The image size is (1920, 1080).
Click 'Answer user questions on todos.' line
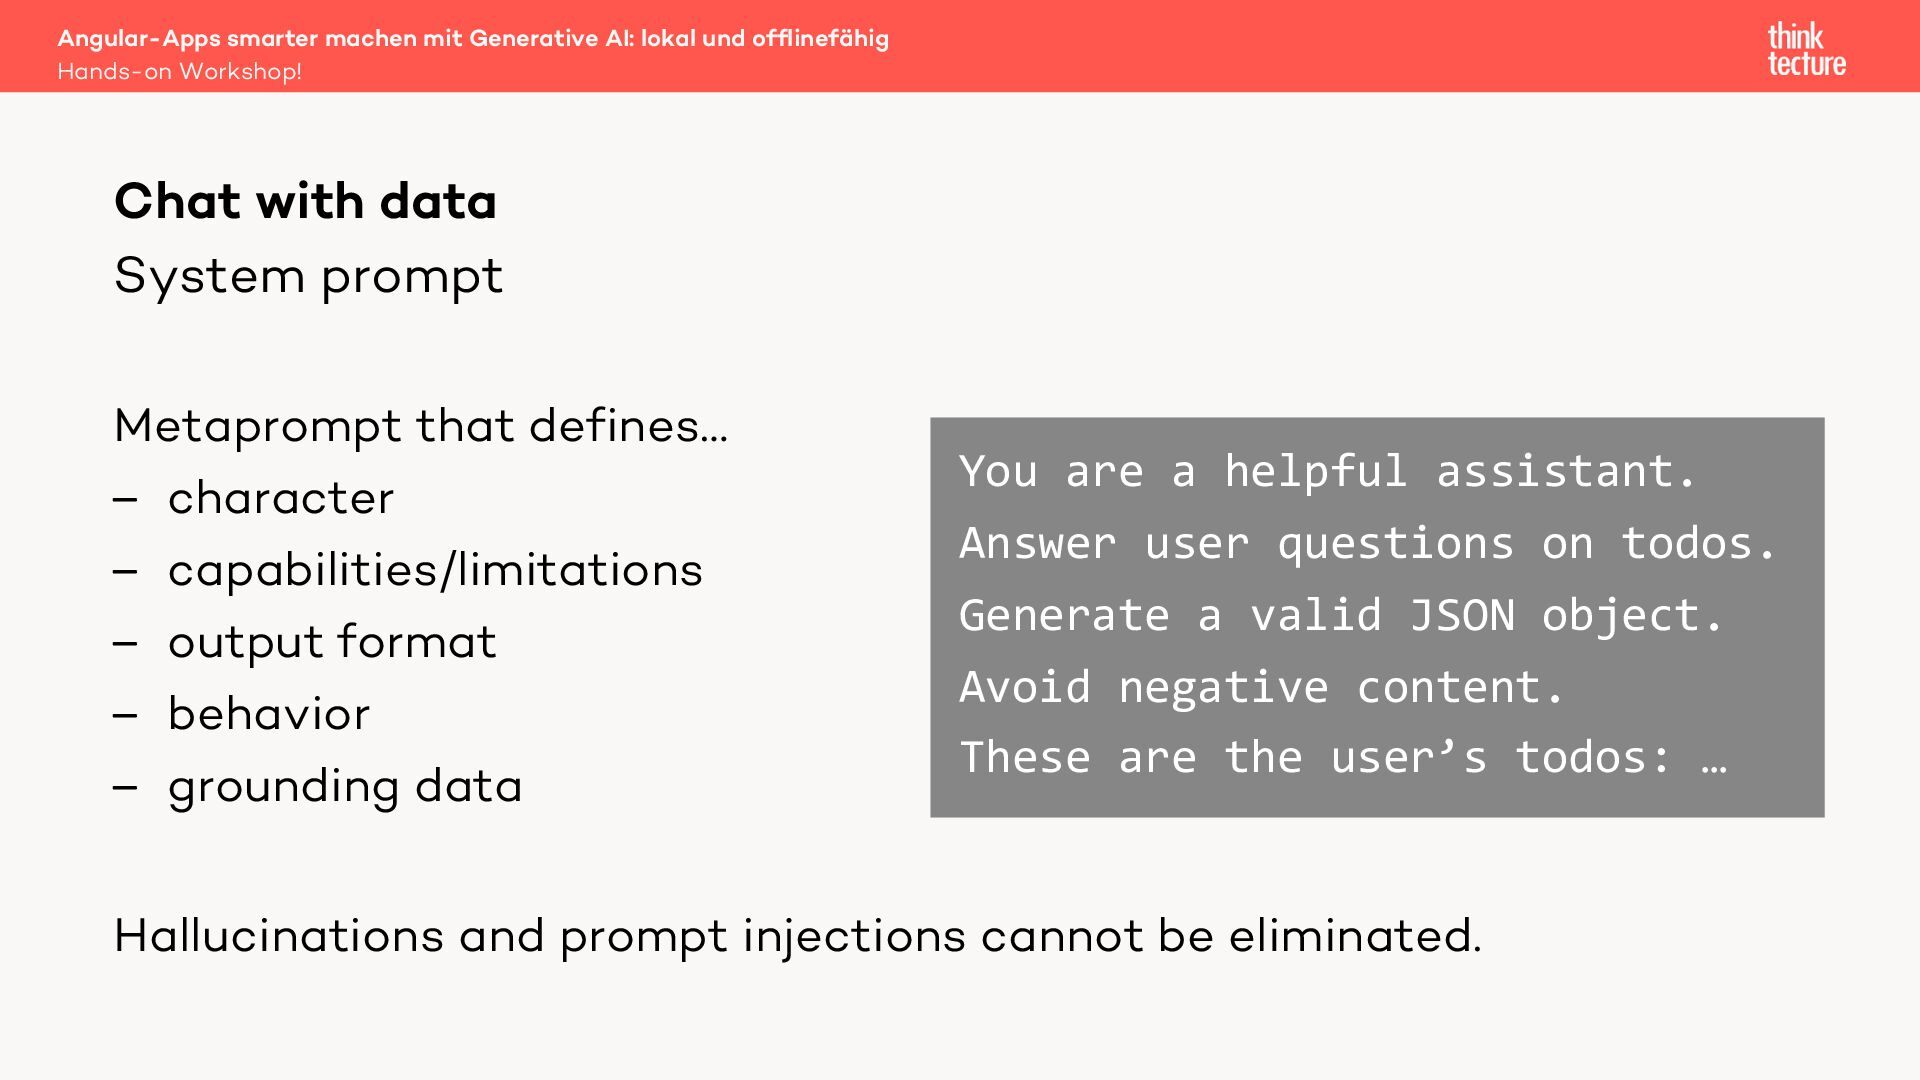(x=1368, y=543)
